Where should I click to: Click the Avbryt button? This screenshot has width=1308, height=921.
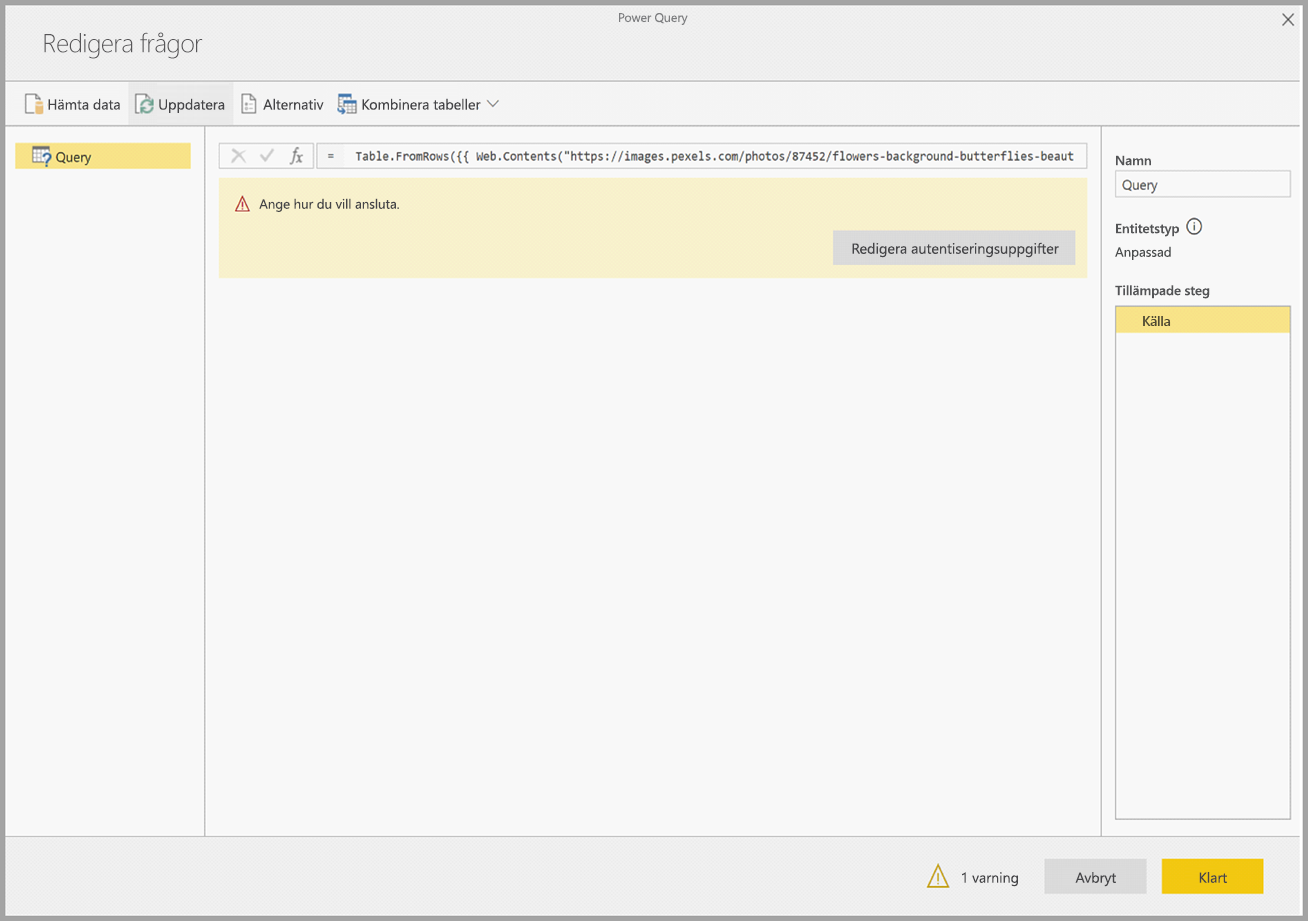[x=1095, y=877]
